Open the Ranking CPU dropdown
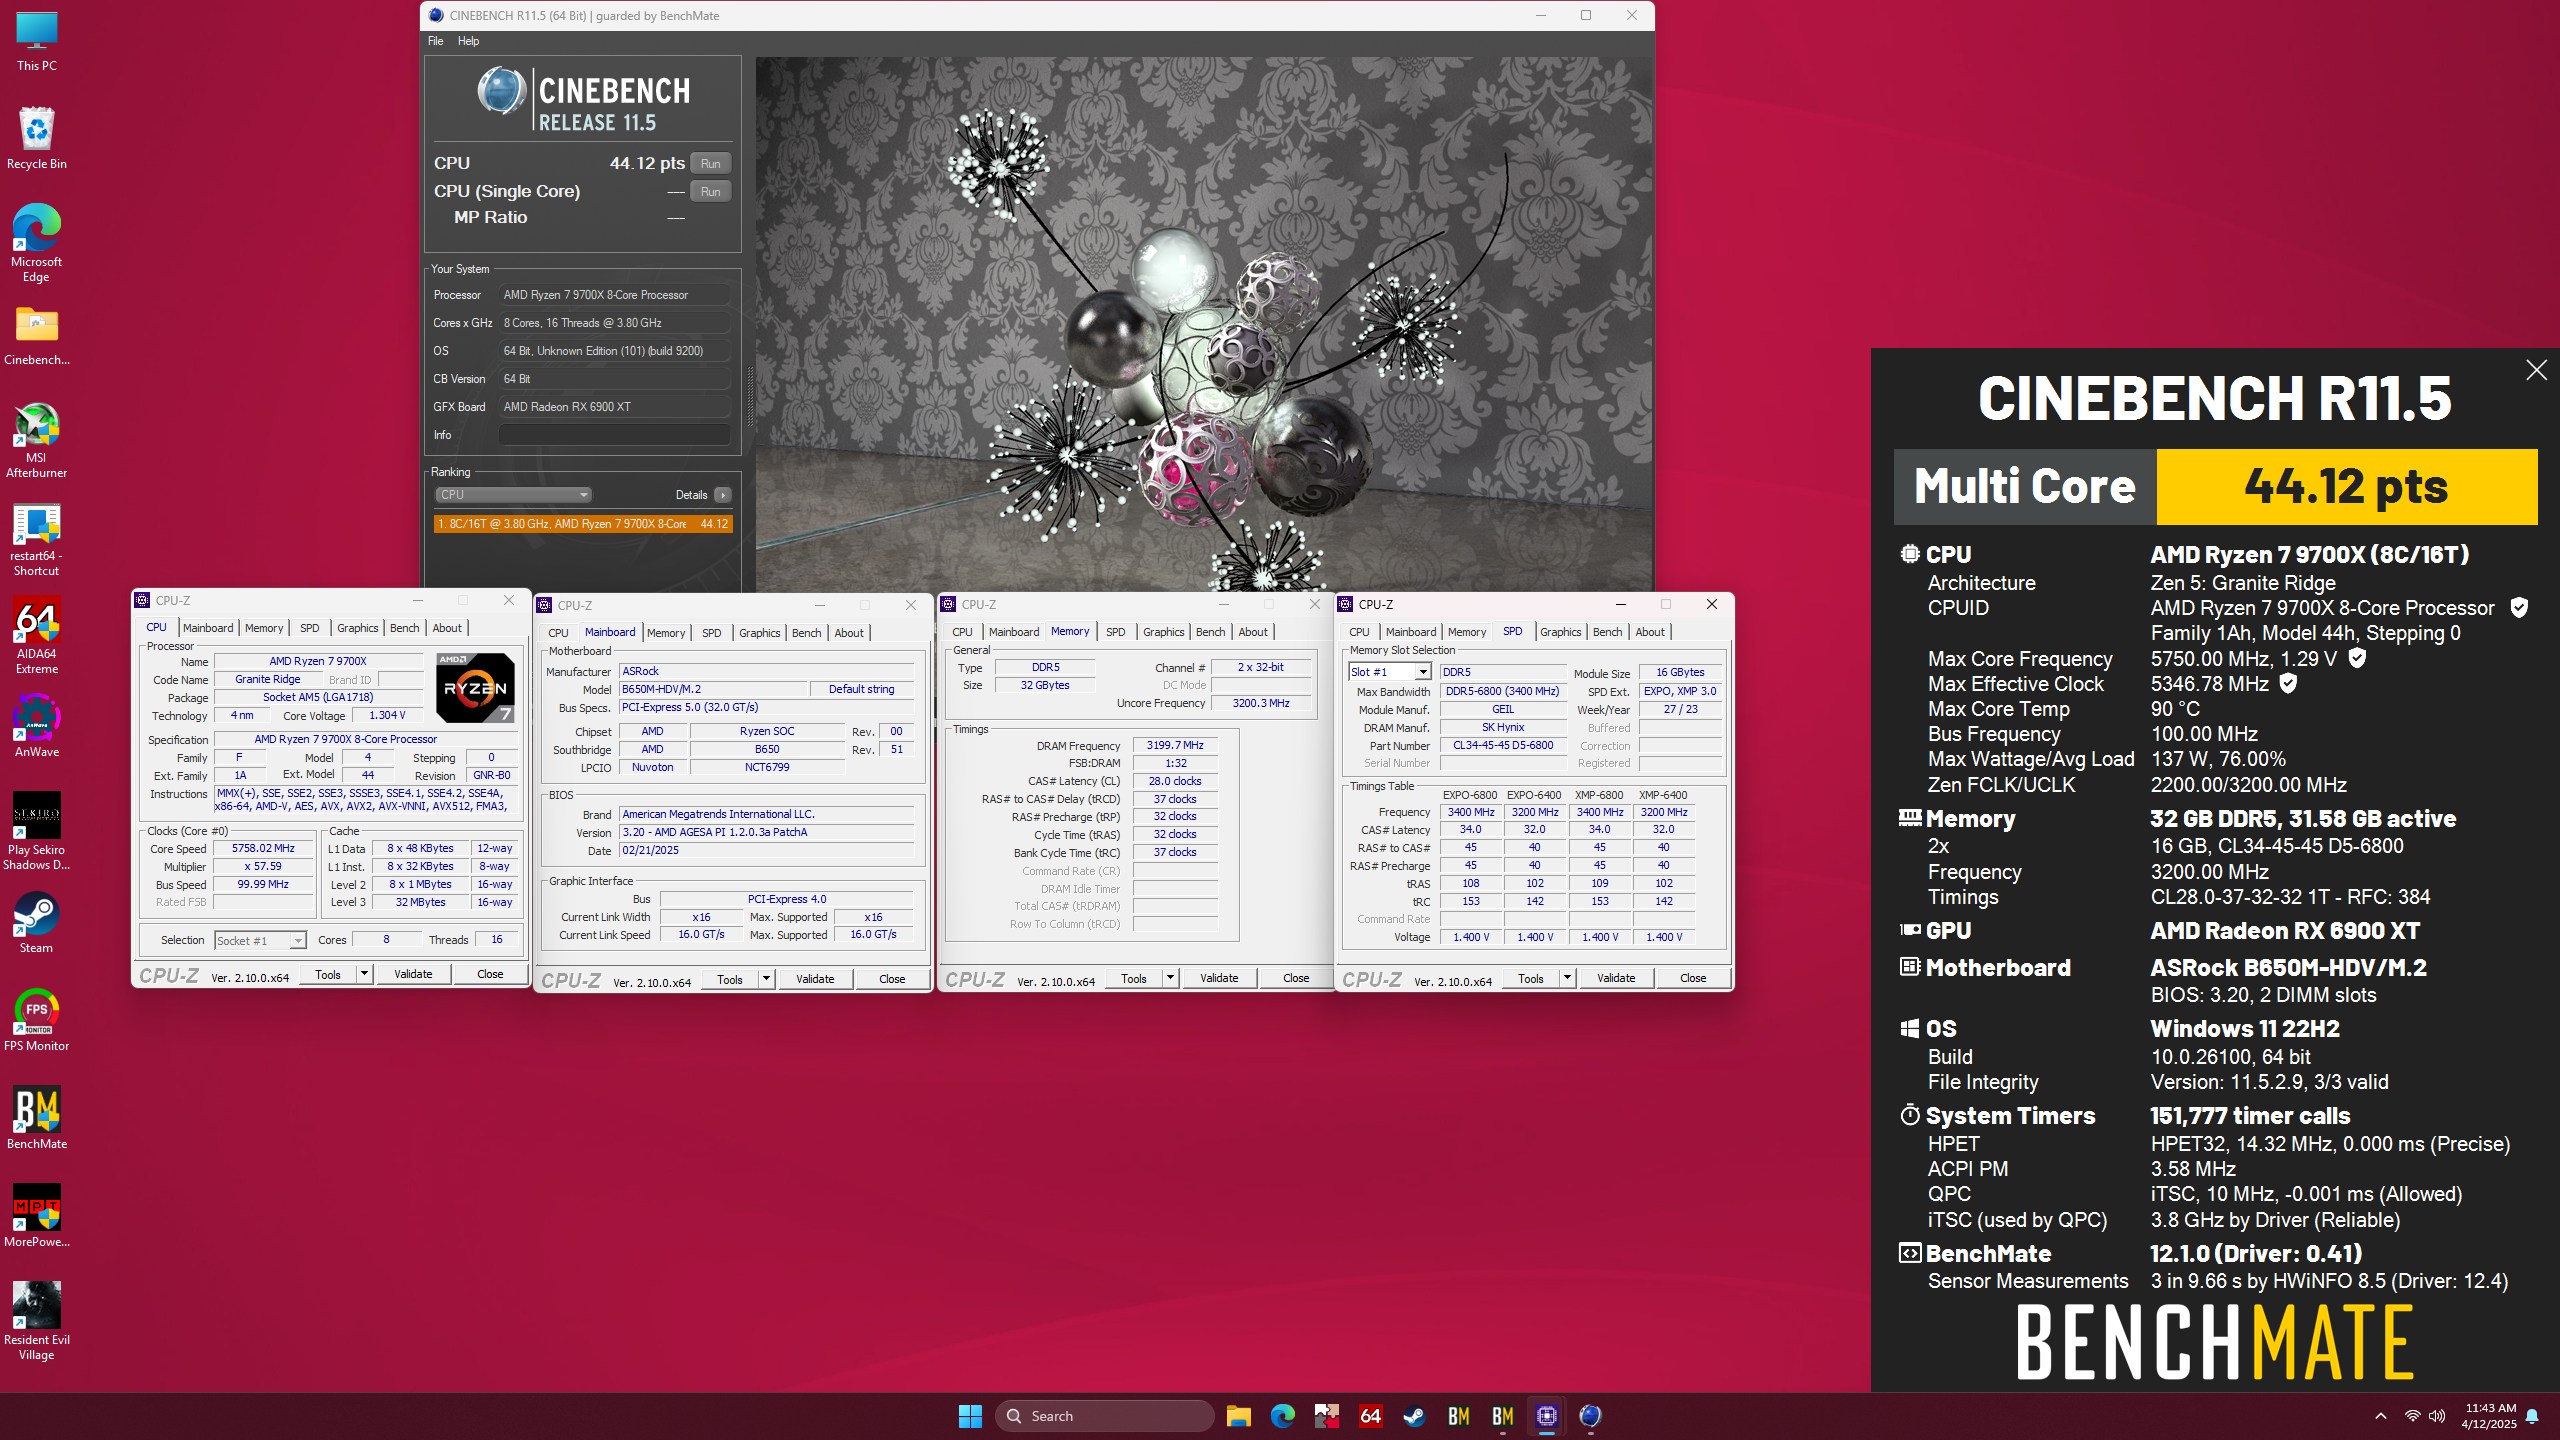The width and height of the screenshot is (2560, 1440). point(514,495)
